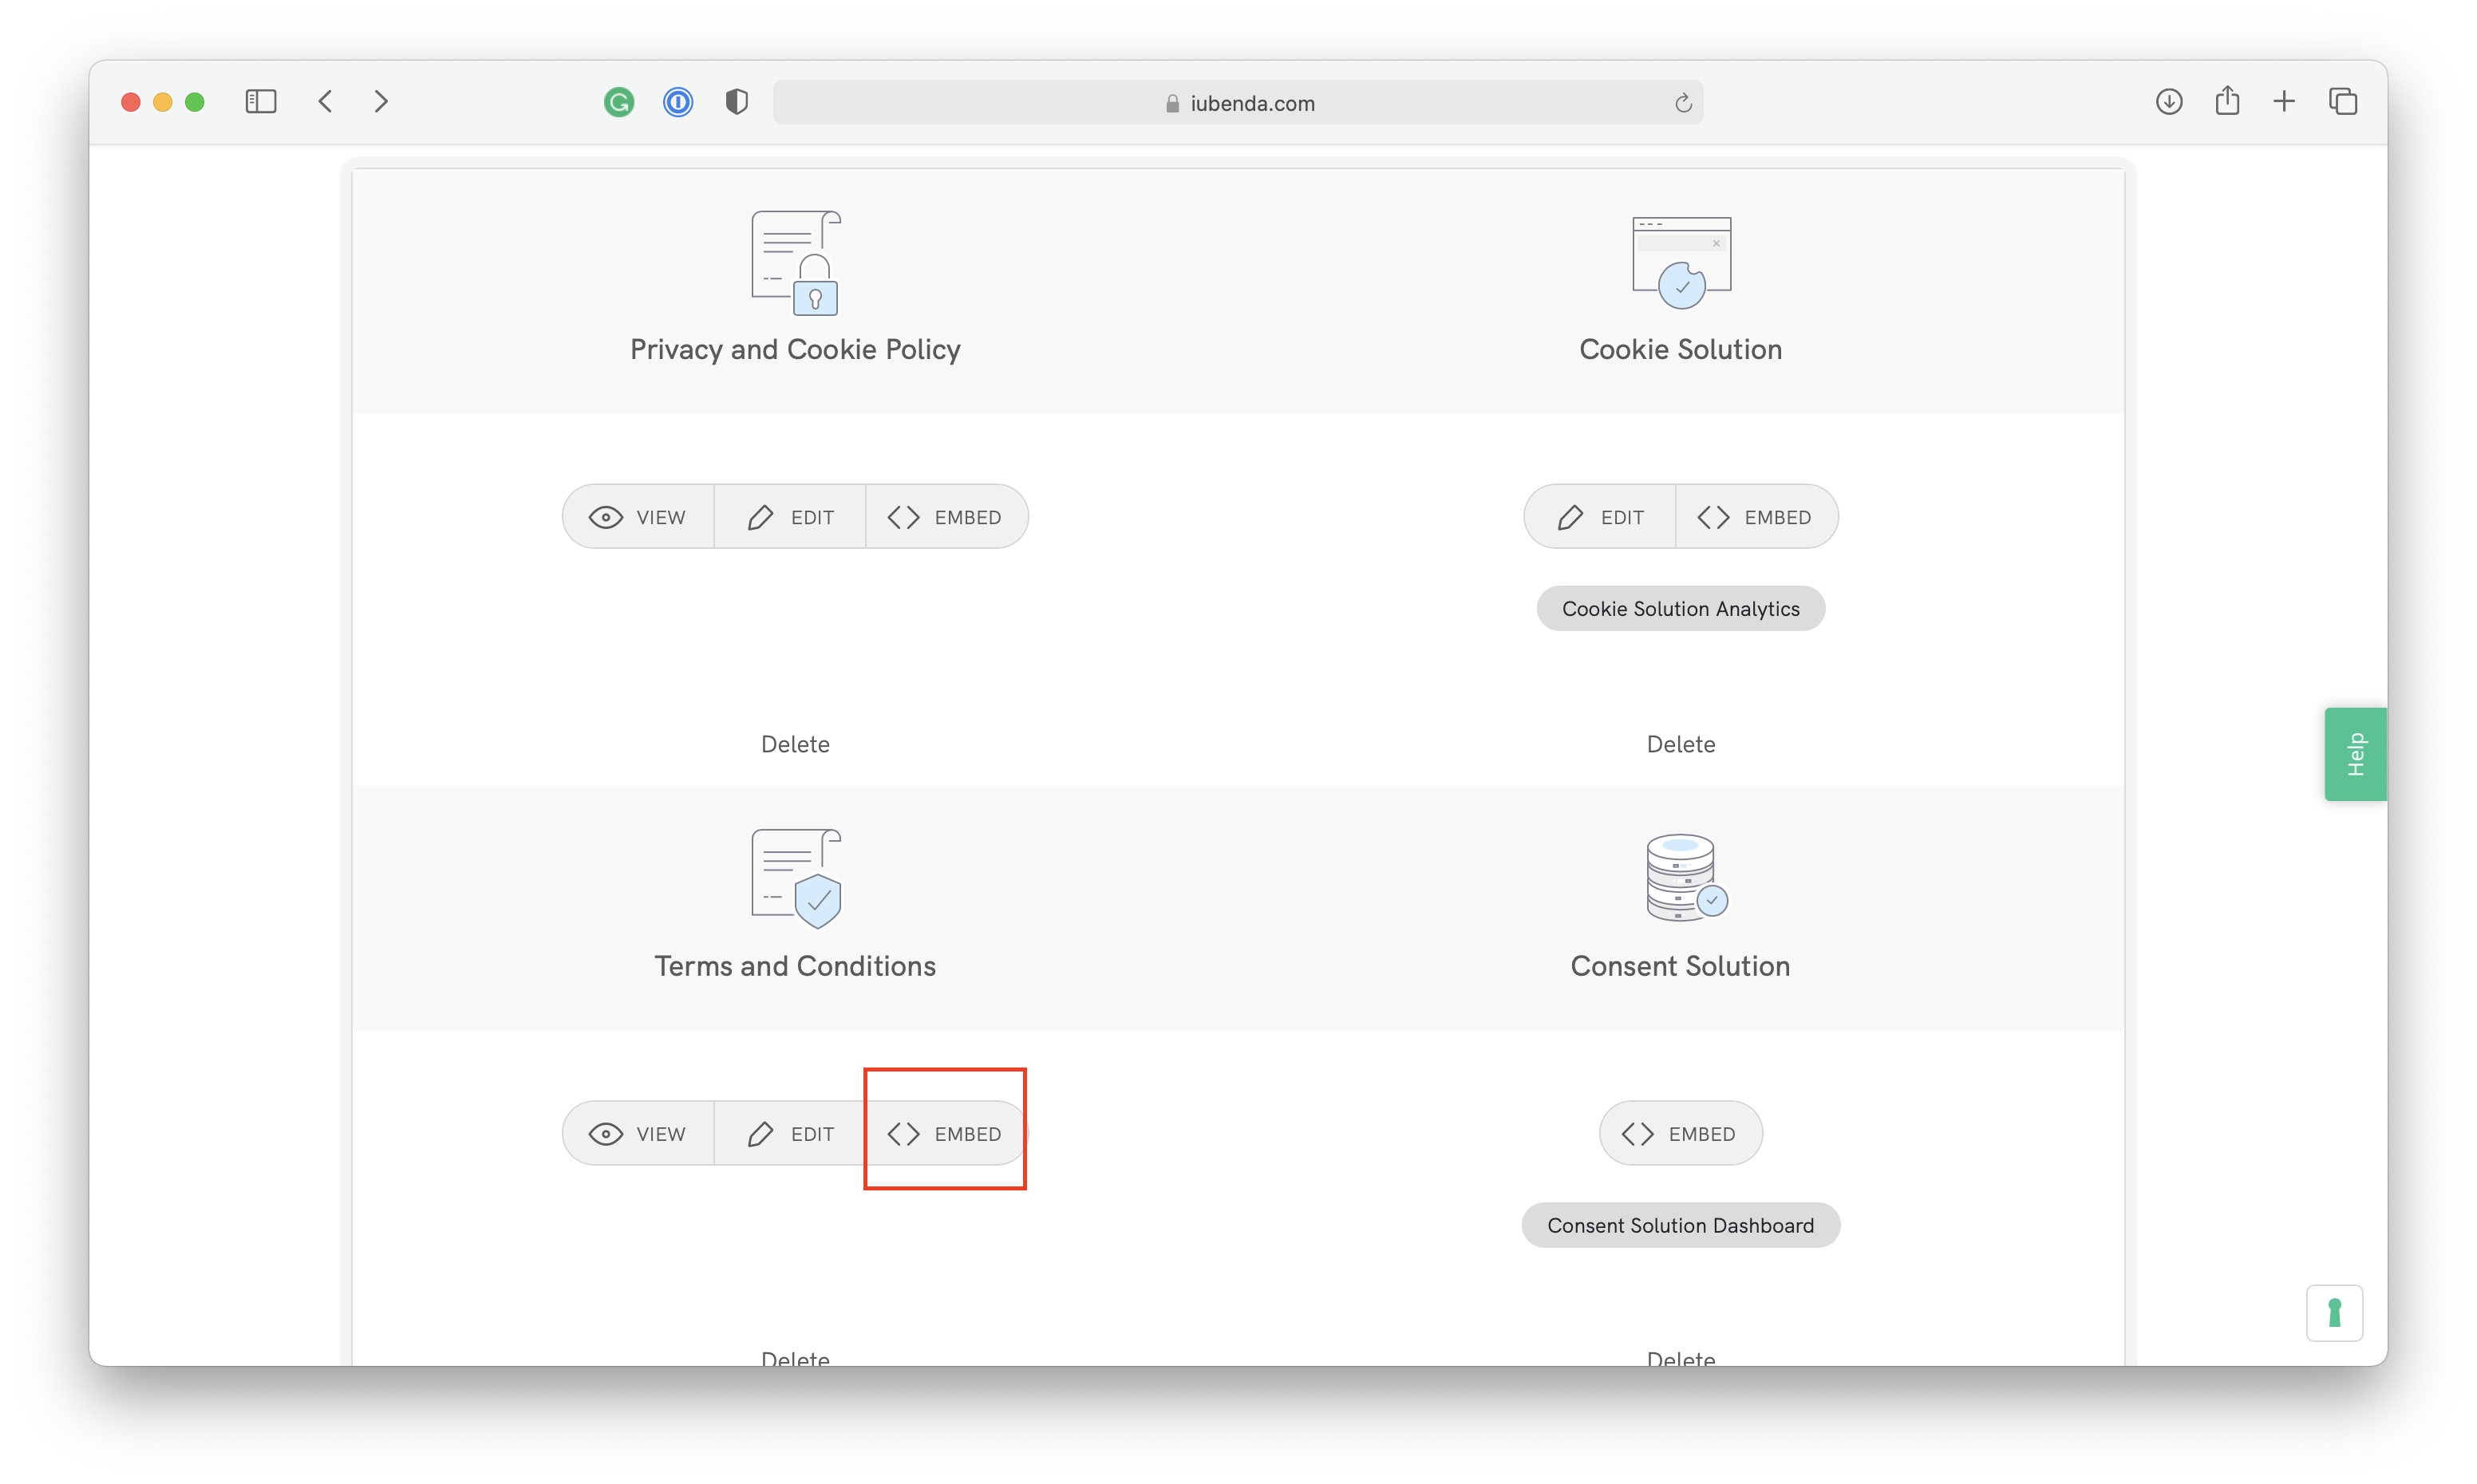Viewport: 2477px width, 1484px height.
Task: Show the tab overview icon
Action: tap(2342, 102)
